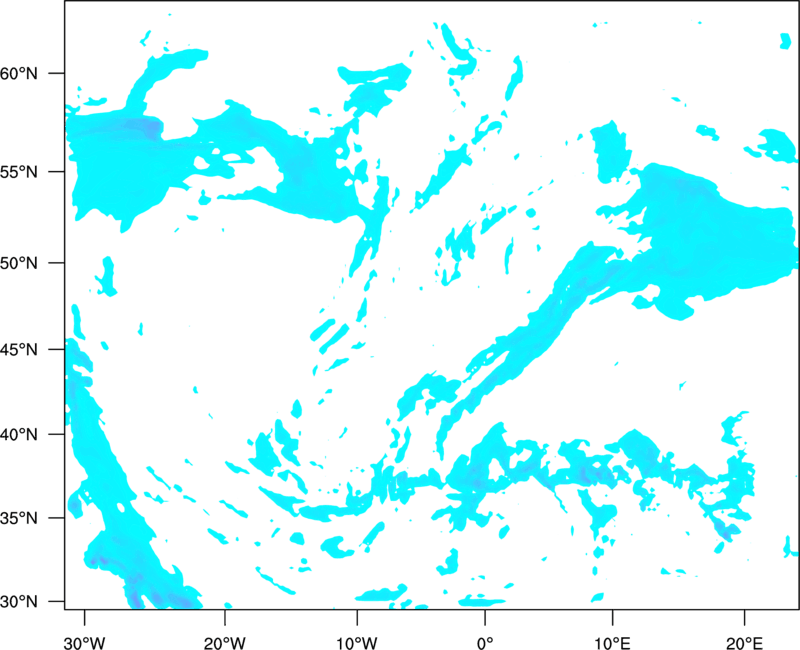This screenshot has width=800, height=650.
Task: Click the 0° longitude label
Action: point(485,643)
